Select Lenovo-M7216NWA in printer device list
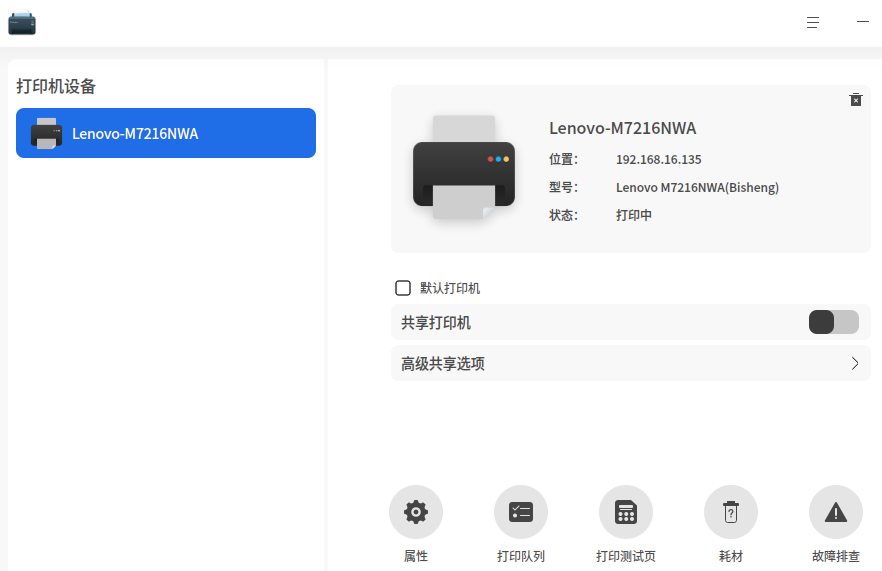This screenshot has width=882, height=571. 166,133
